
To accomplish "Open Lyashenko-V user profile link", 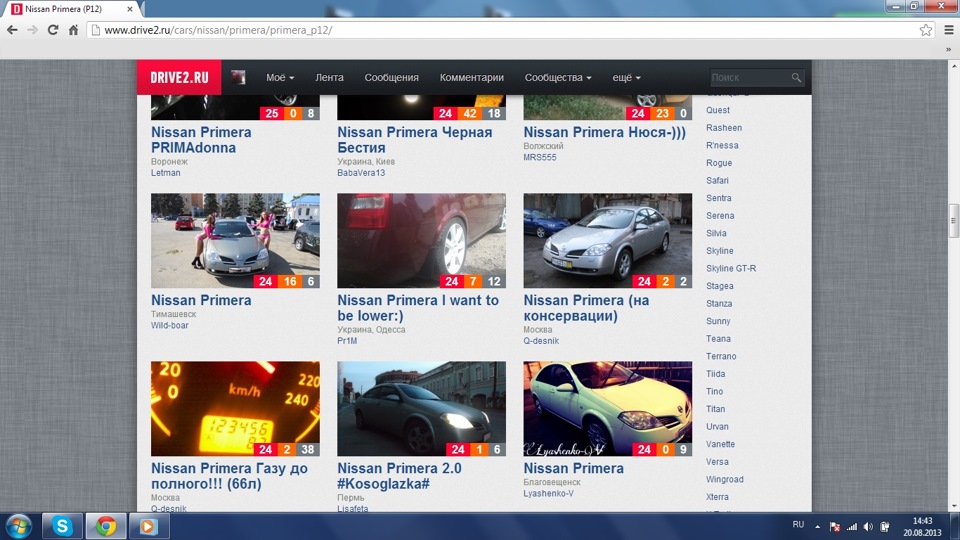I will pyautogui.click(x=549, y=493).
